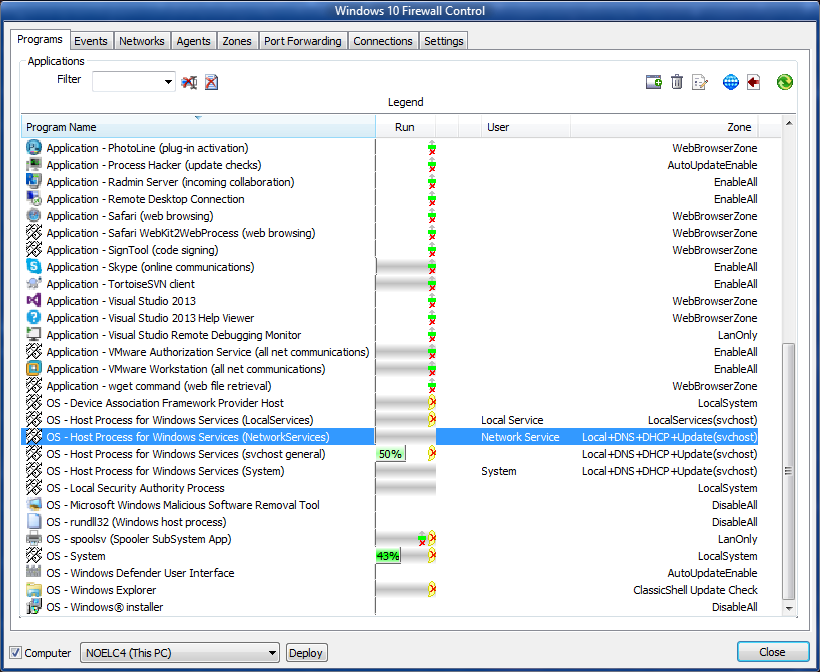The height and width of the screenshot is (672, 820).
Task: Click the 50% run bar for svchost general
Action: (x=391, y=454)
